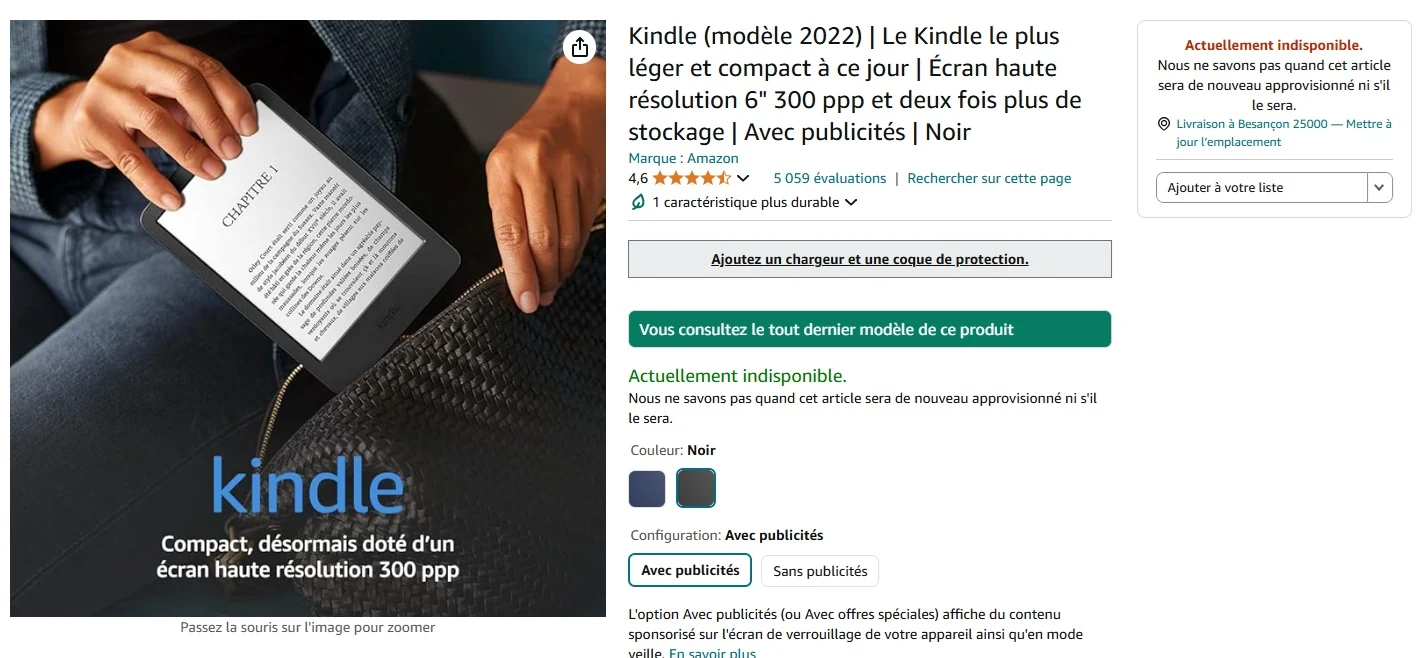1418x658 pixels.
Task: Click the 'Ajouter à votre liste' button
Action: pos(1262,187)
